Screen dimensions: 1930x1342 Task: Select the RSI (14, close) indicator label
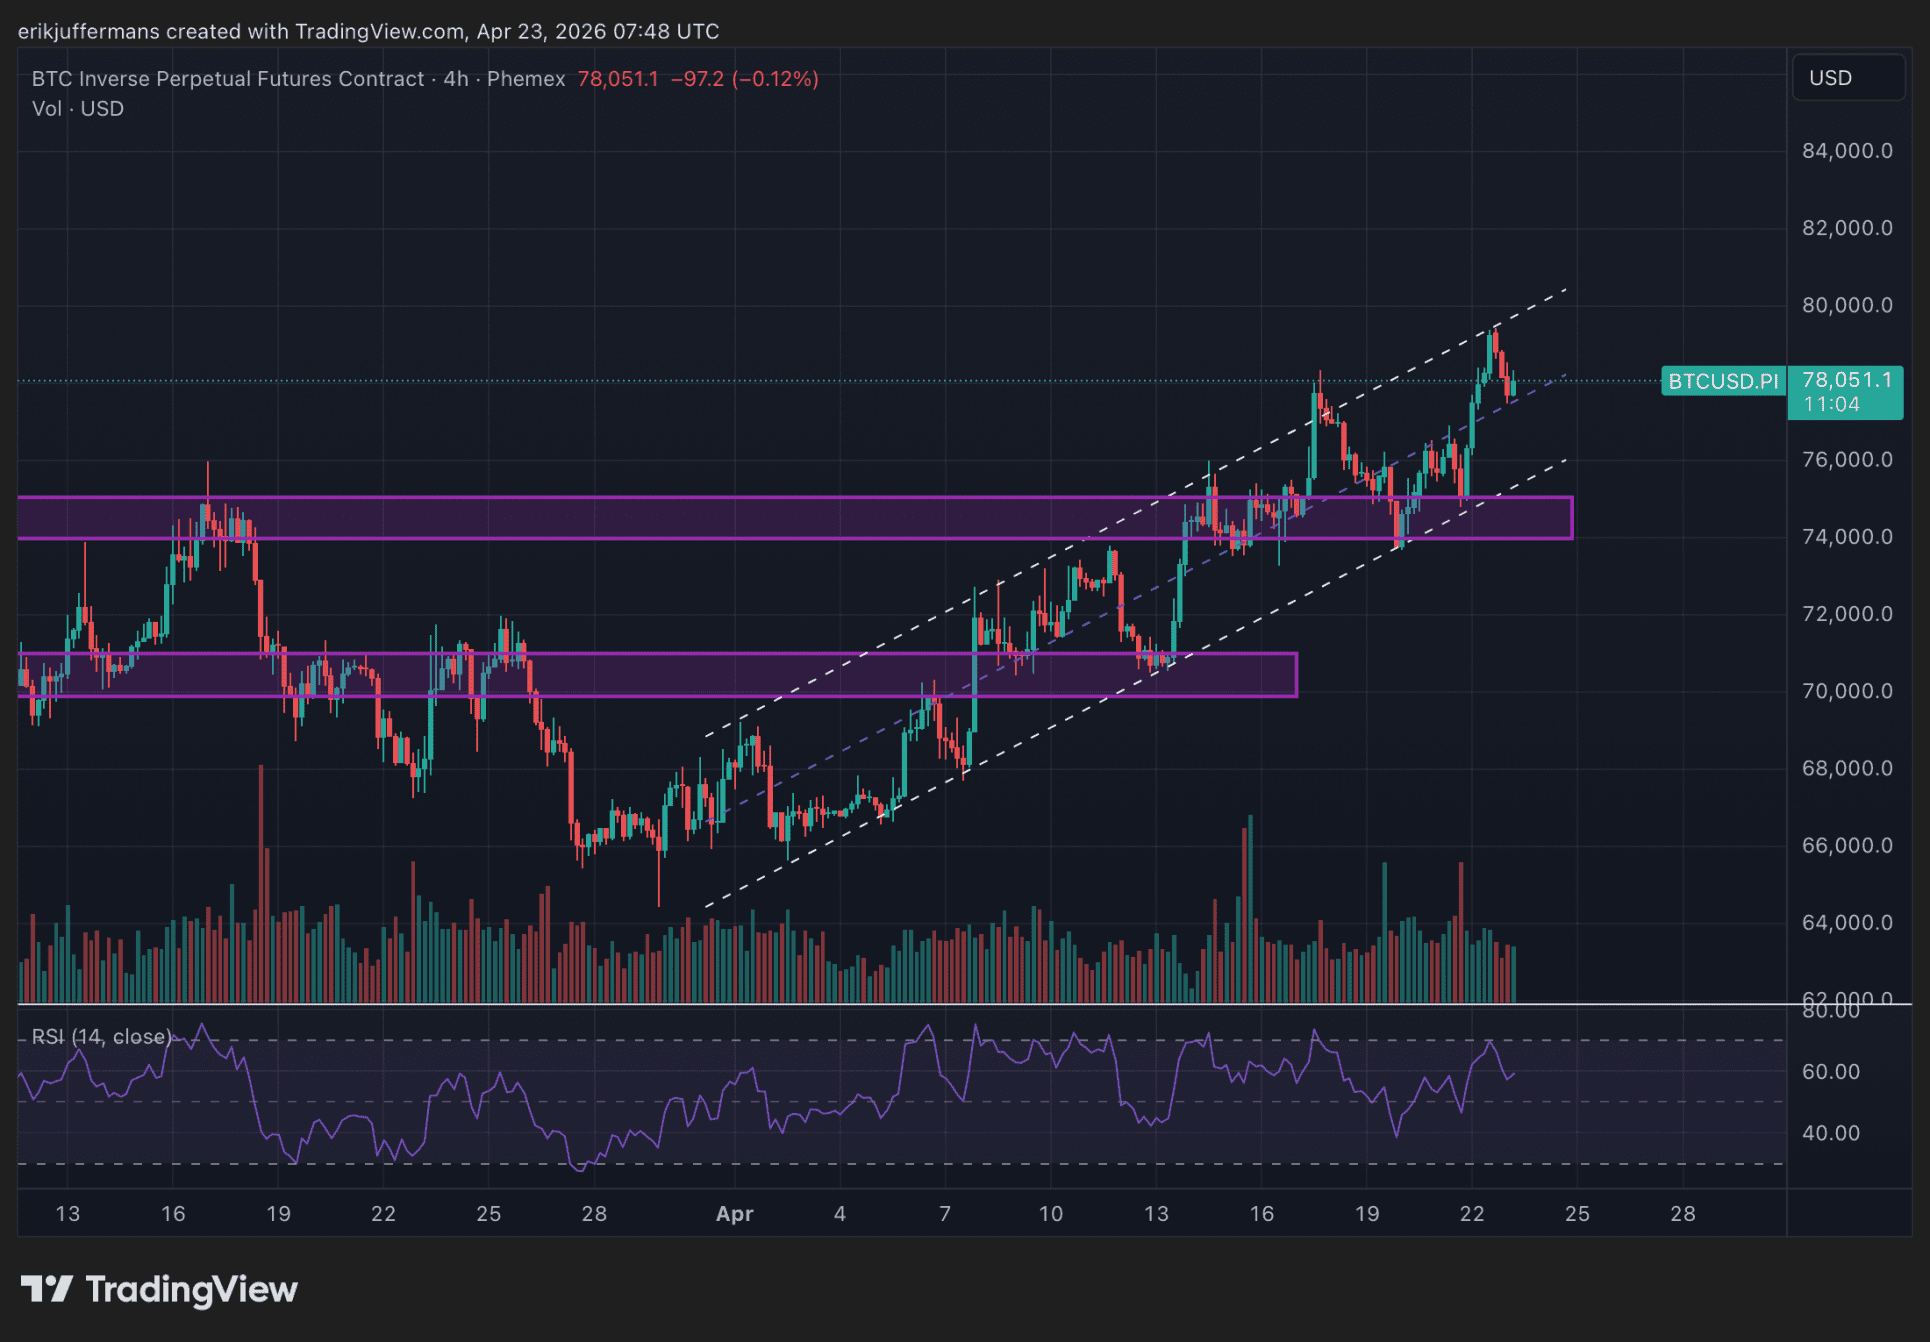pyautogui.click(x=101, y=1037)
